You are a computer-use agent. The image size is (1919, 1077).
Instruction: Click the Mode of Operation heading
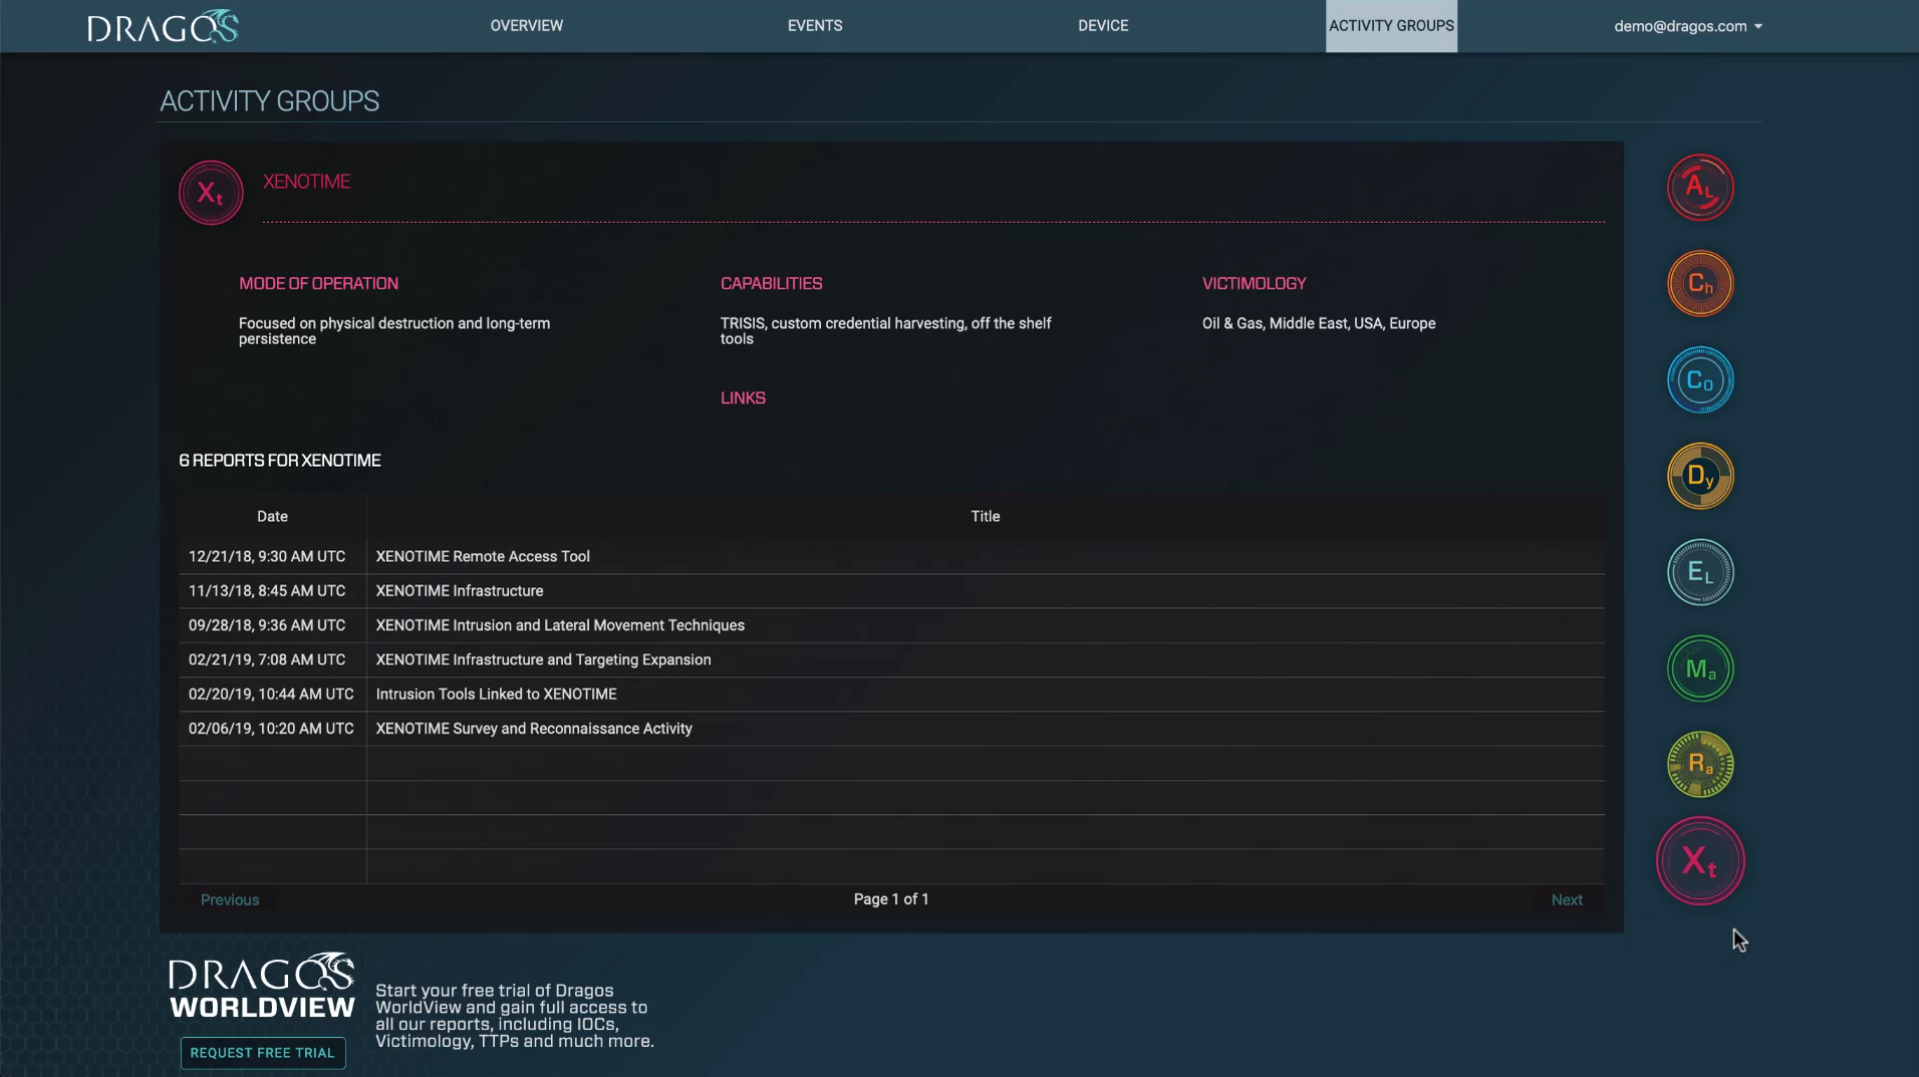click(318, 284)
